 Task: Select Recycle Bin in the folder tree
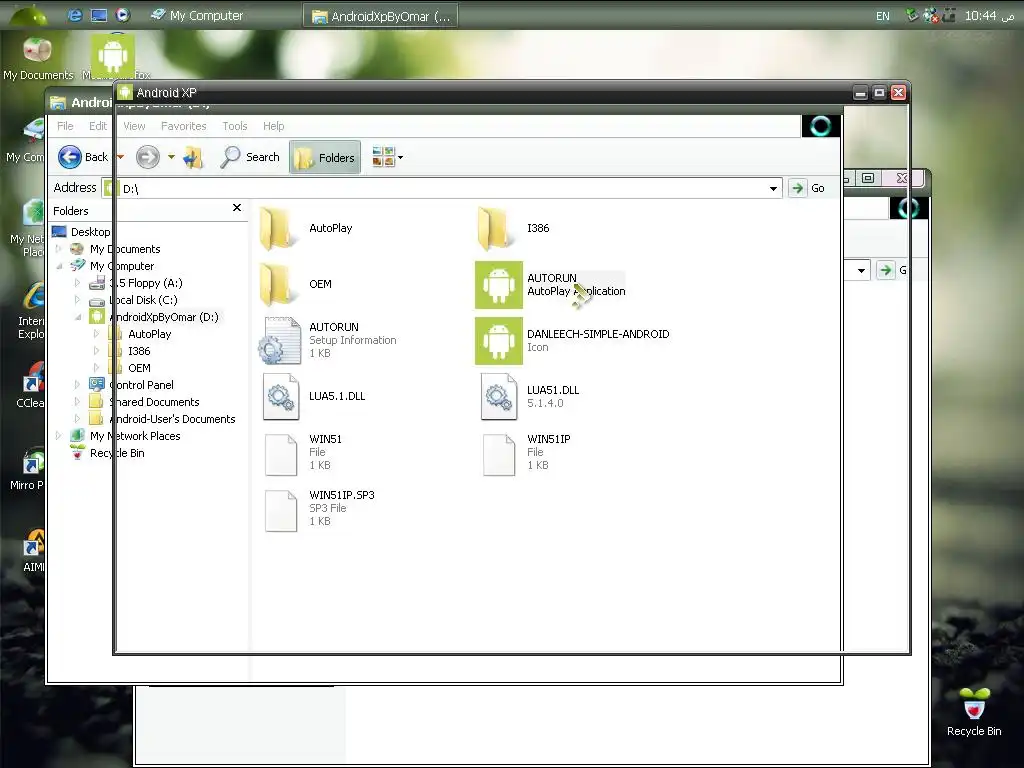pyautogui.click(x=117, y=453)
